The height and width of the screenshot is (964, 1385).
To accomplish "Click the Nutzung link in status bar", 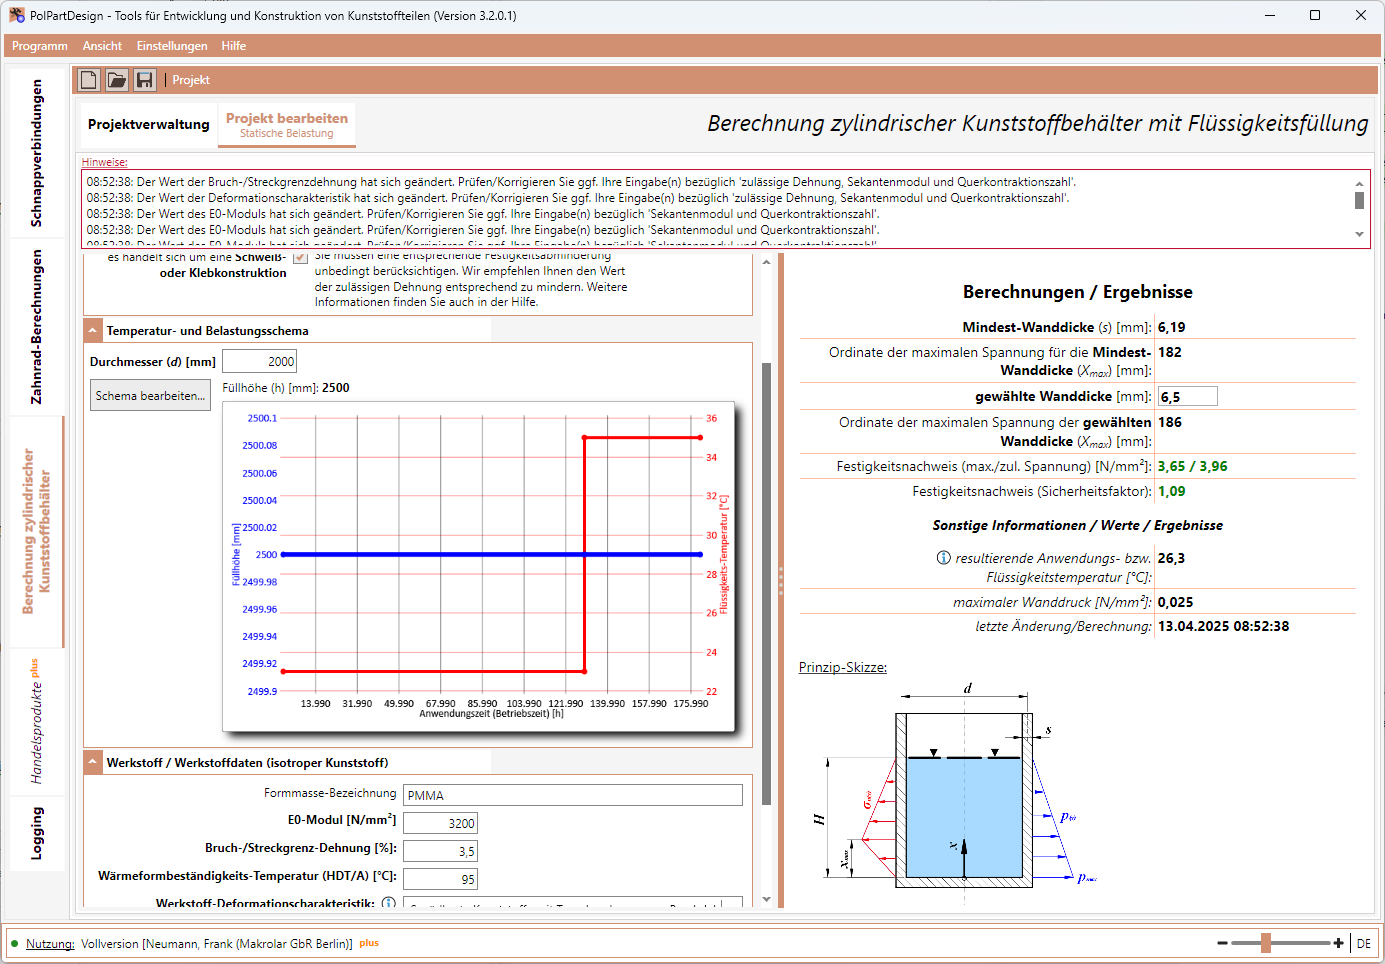I will pos(50,943).
